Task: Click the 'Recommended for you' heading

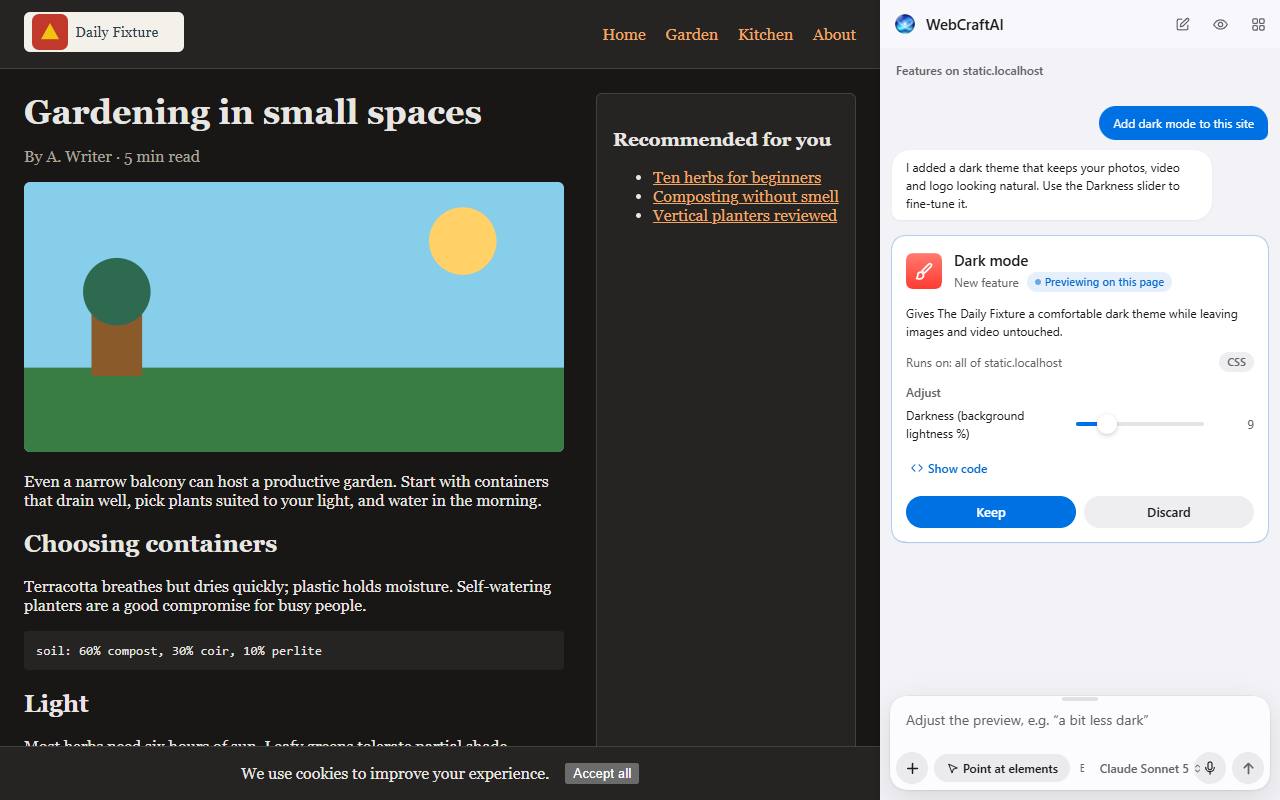Action: pos(722,139)
